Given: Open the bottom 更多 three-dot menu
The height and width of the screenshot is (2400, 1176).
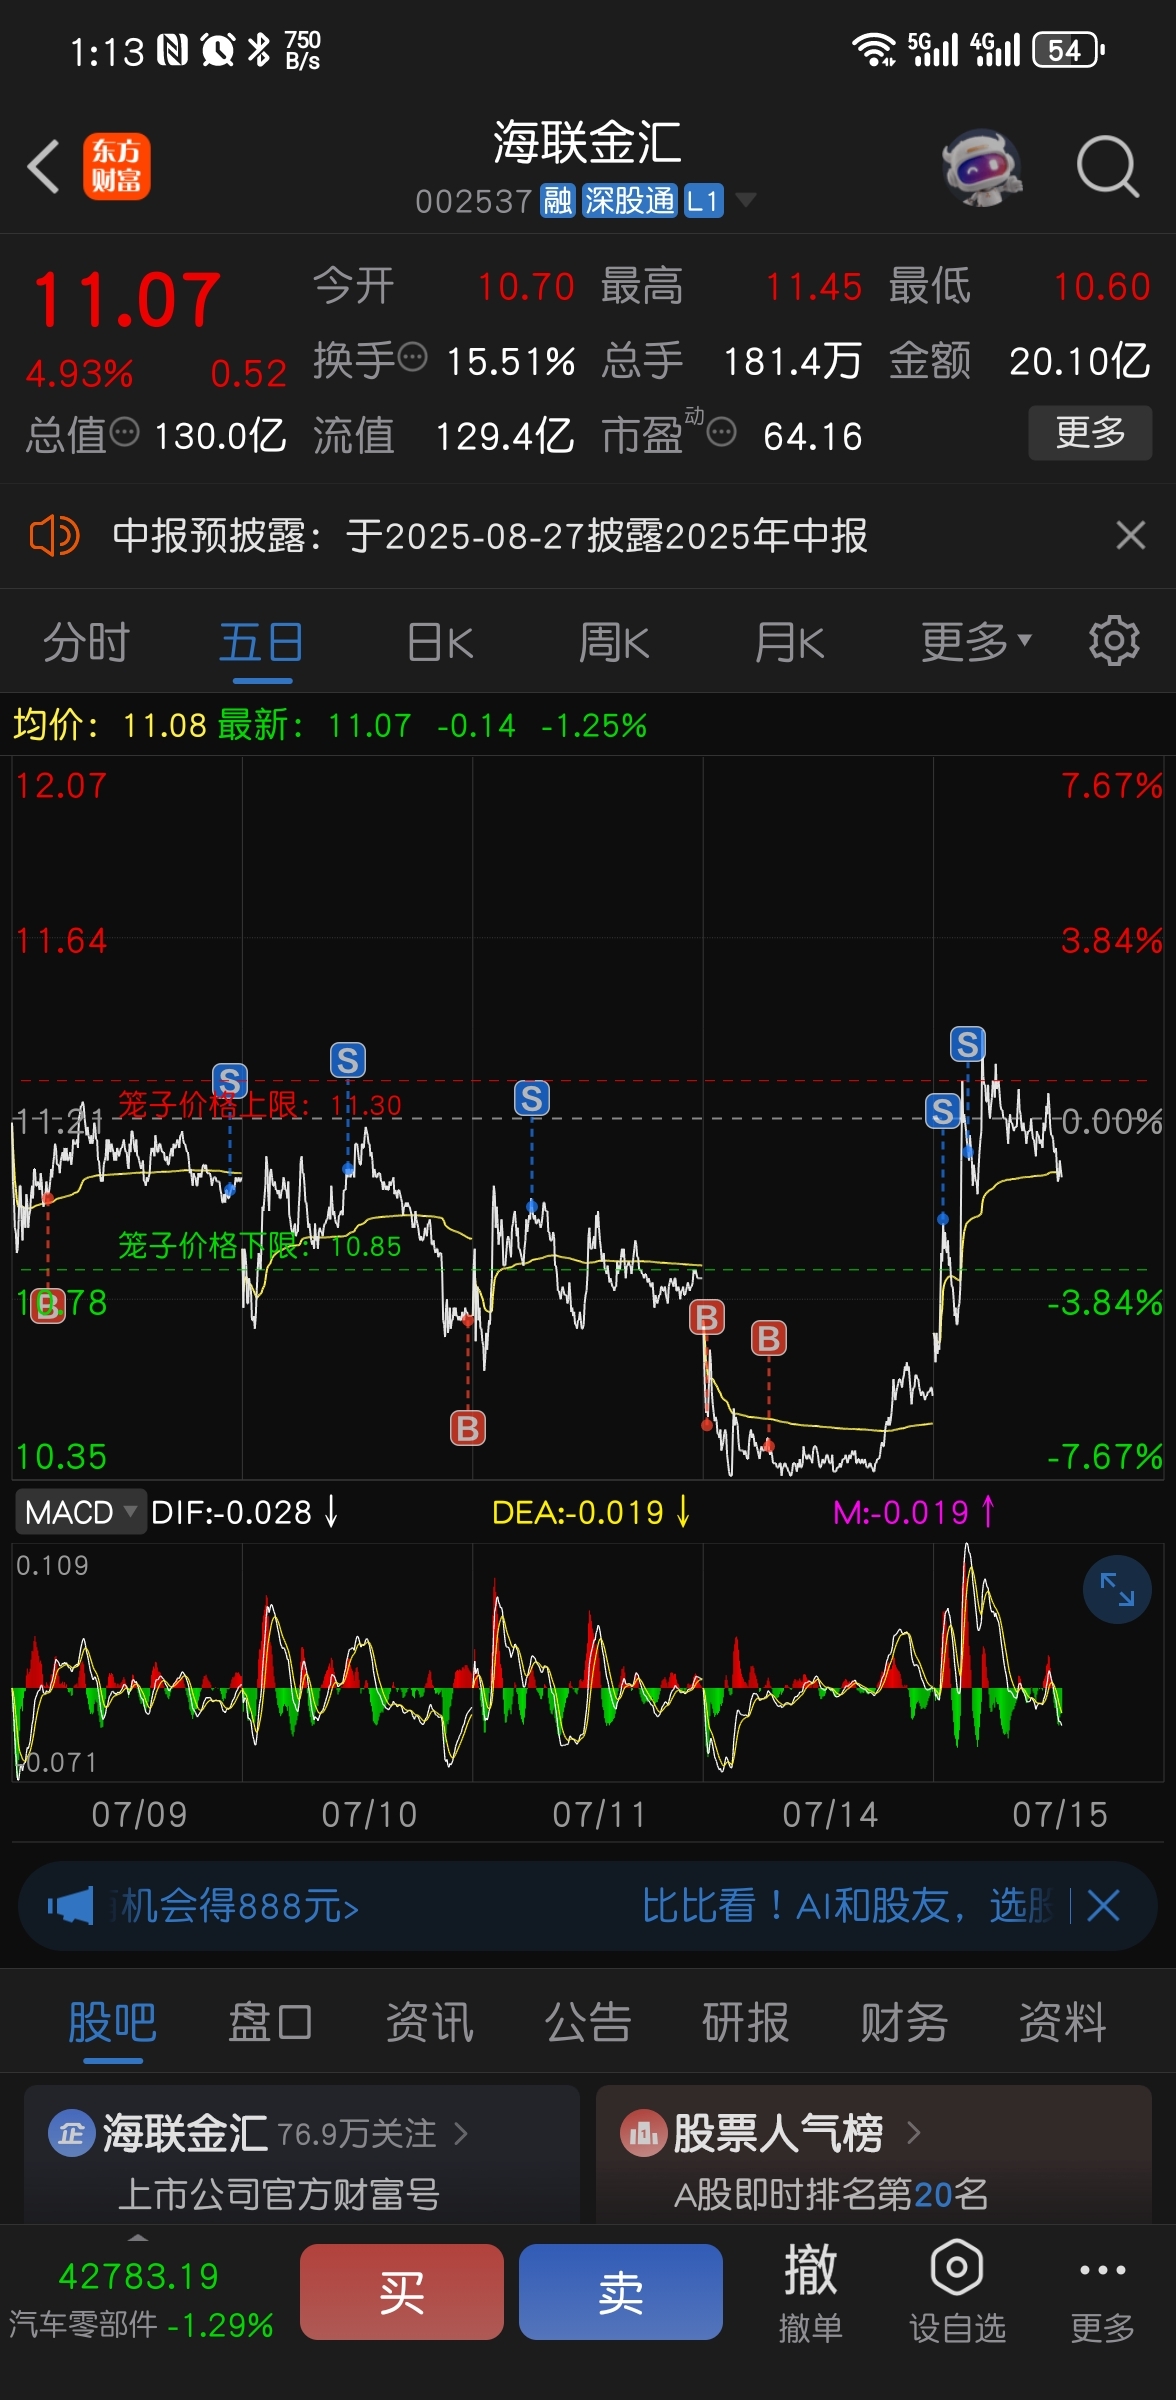Looking at the screenshot, I should click(1102, 2292).
